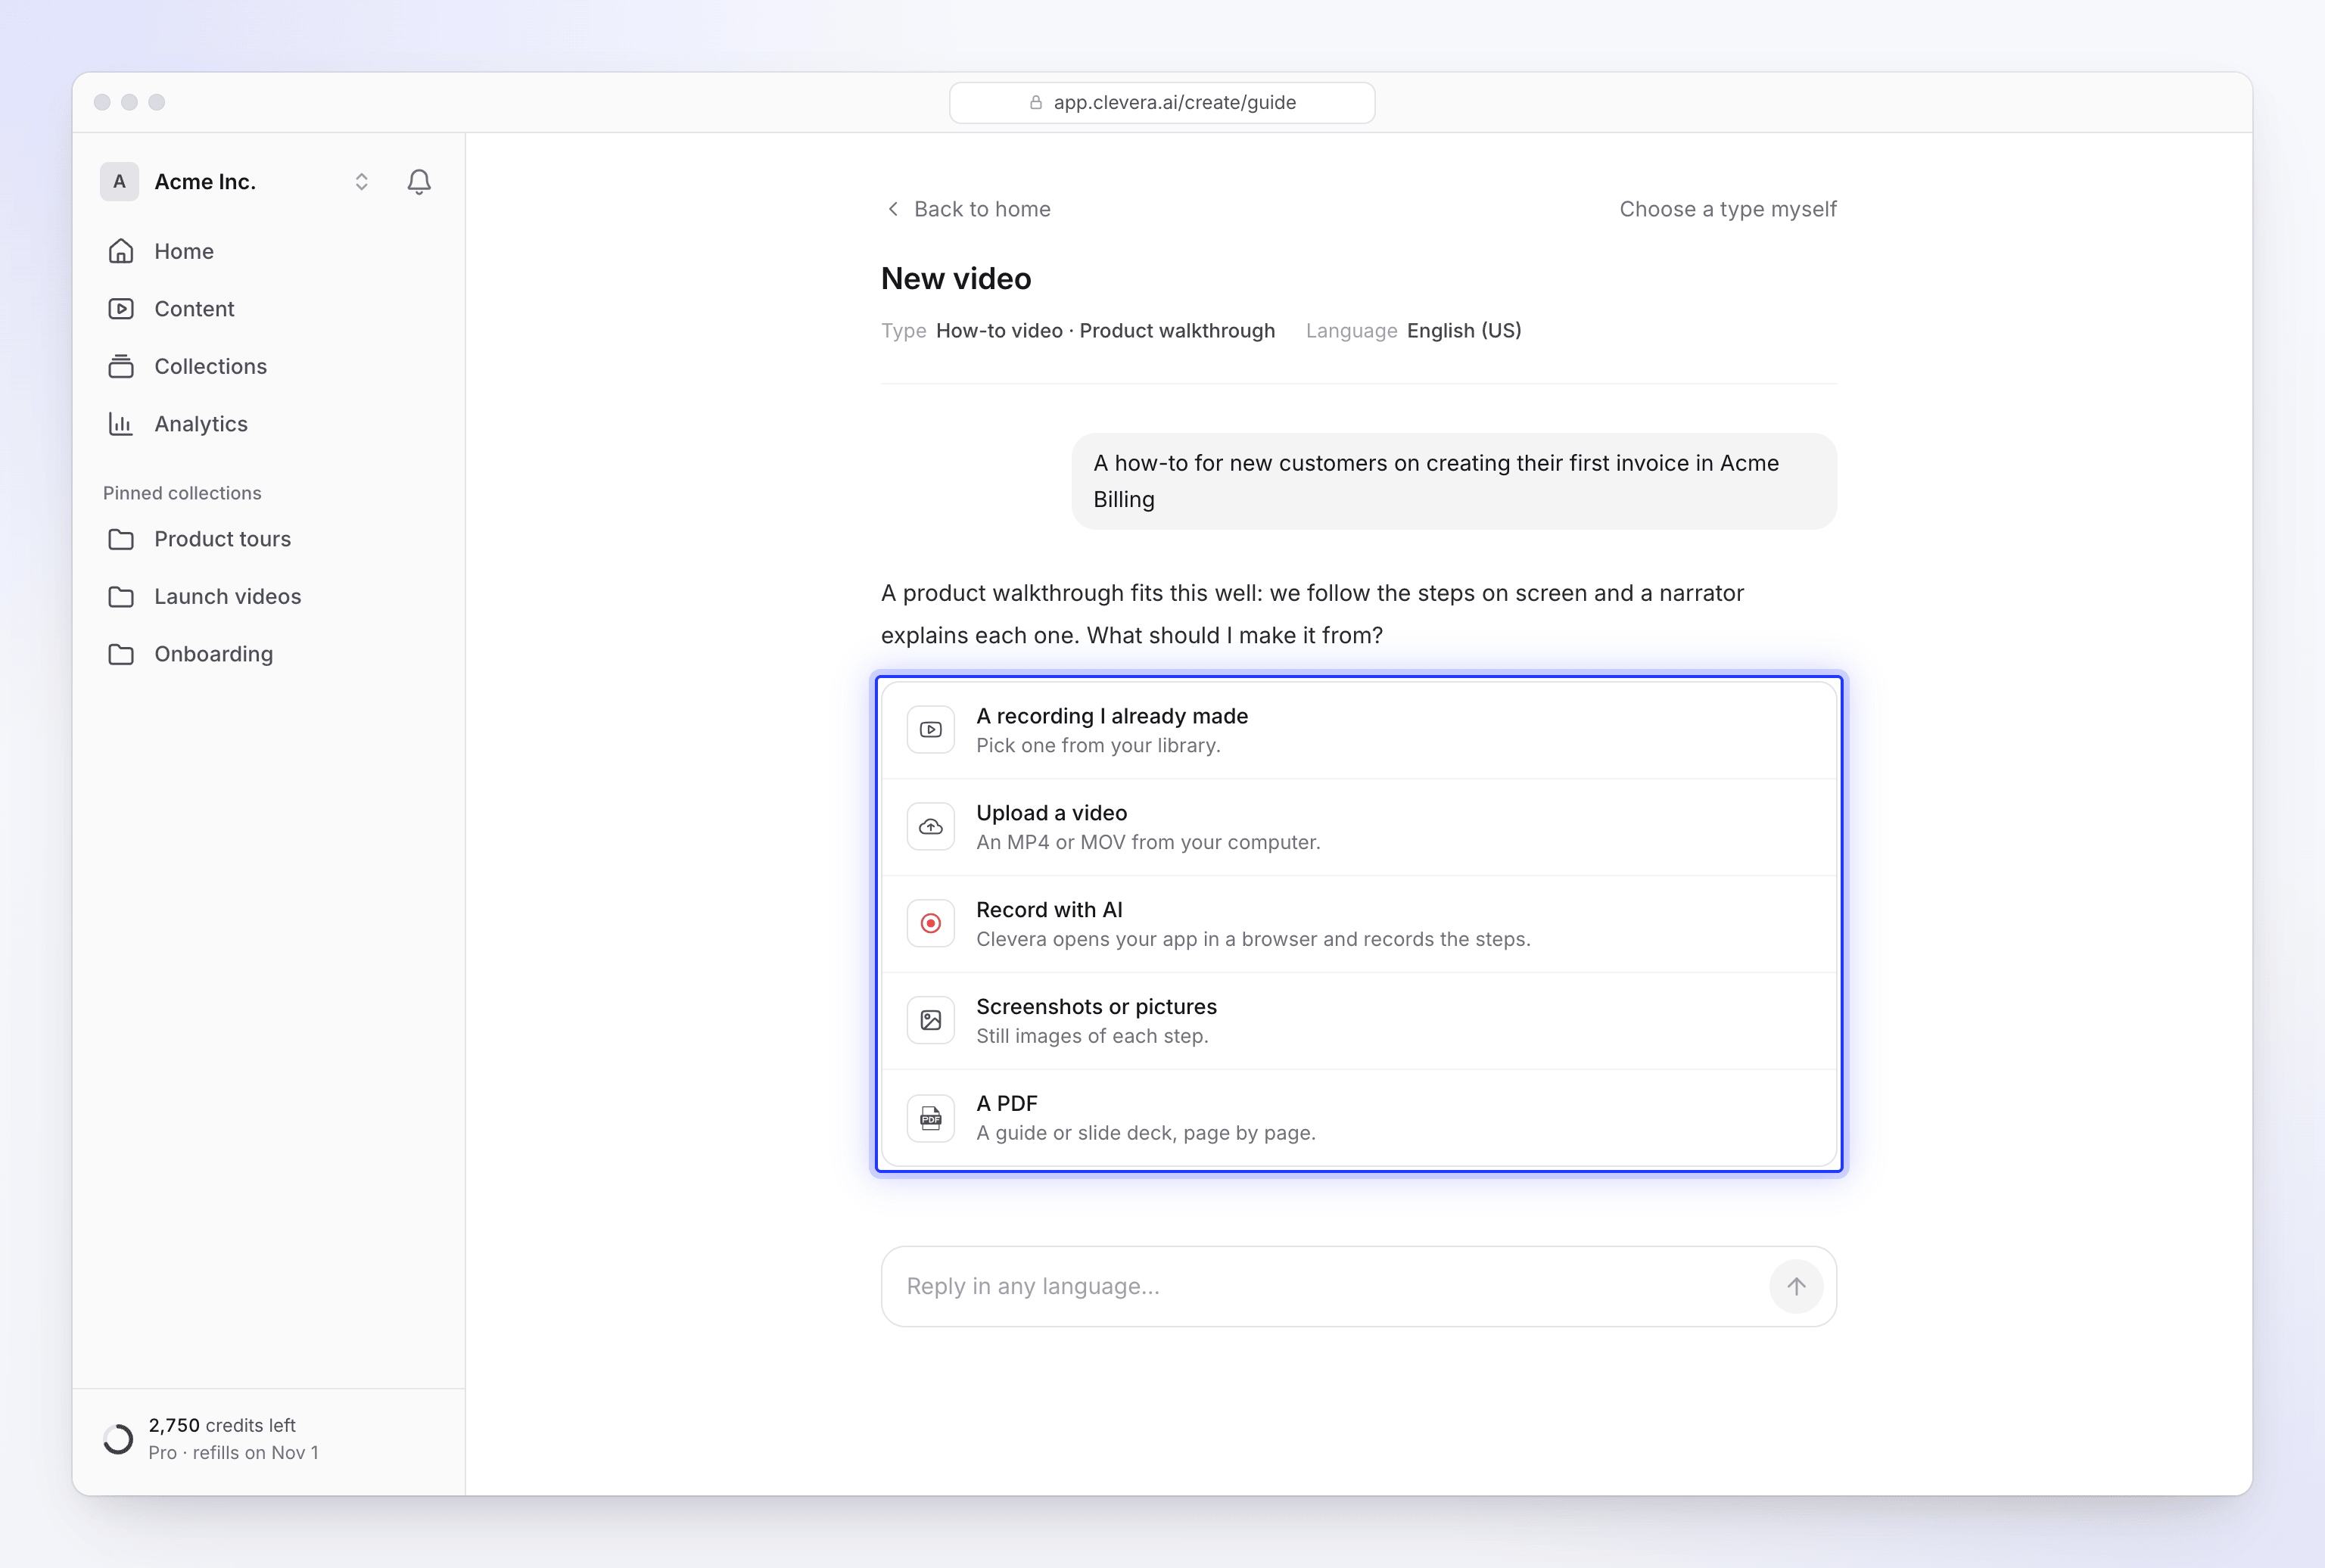Image resolution: width=2325 pixels, height=1568 pixels.
Task: Click the red record icon
Action: (x=931, y=924)
